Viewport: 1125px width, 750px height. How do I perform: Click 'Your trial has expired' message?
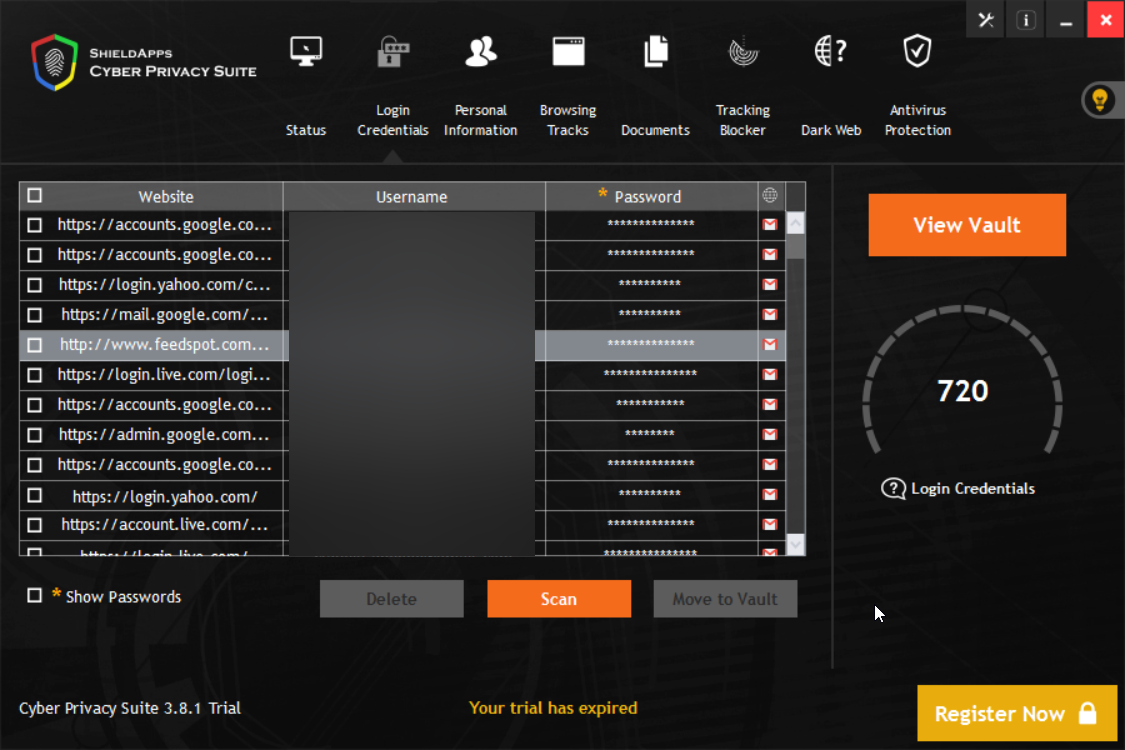pos(552,708)
